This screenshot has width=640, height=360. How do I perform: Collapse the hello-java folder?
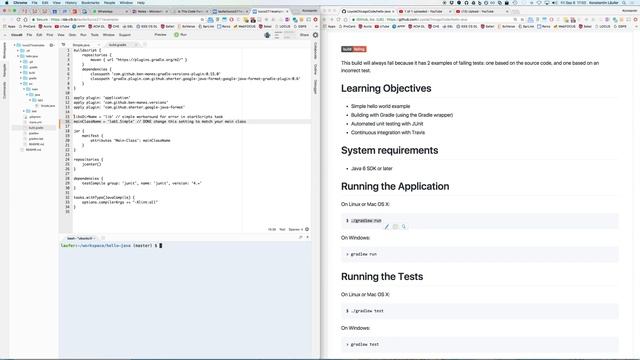18,56
